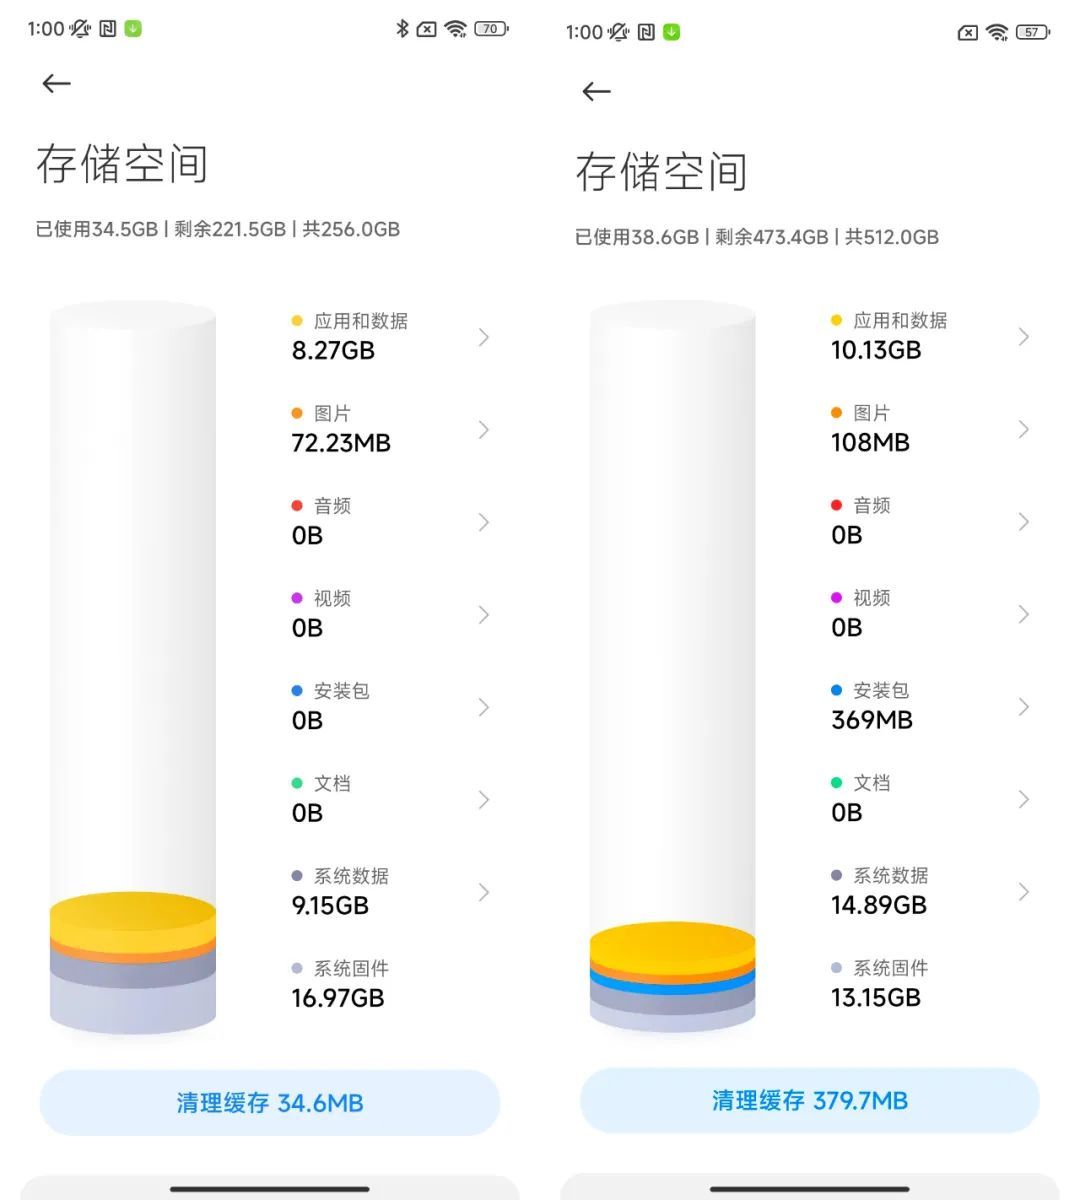Tap the back arrow on the 512GB storage screen
Image resolution: width=1080 pixels, height=1200 pixels.
pos(596,92)
